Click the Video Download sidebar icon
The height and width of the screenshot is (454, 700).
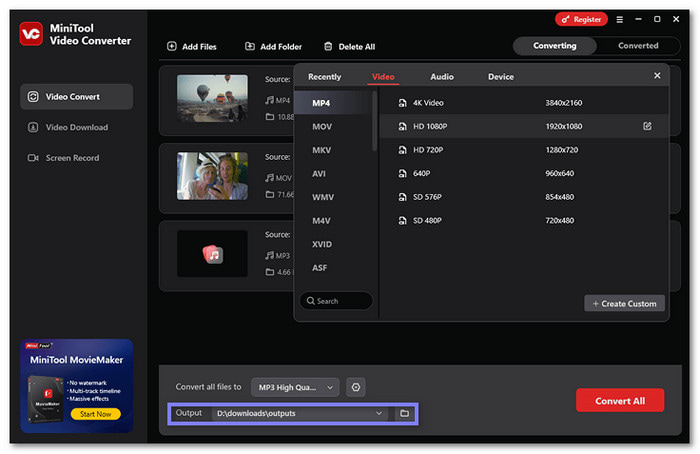(33, 127)
